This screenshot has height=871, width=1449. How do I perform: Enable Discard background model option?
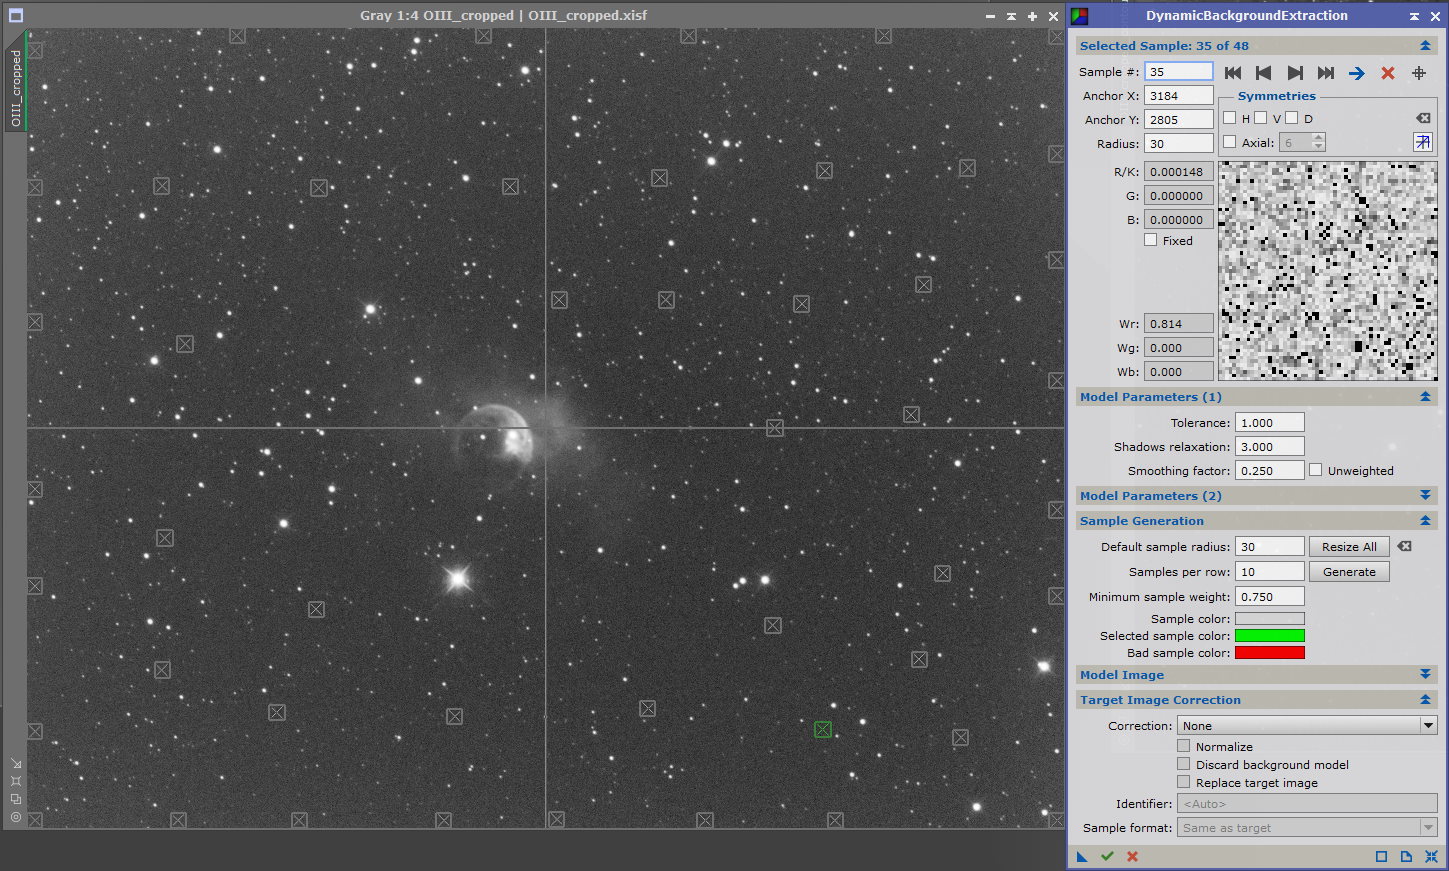[x=1184, y=765]
